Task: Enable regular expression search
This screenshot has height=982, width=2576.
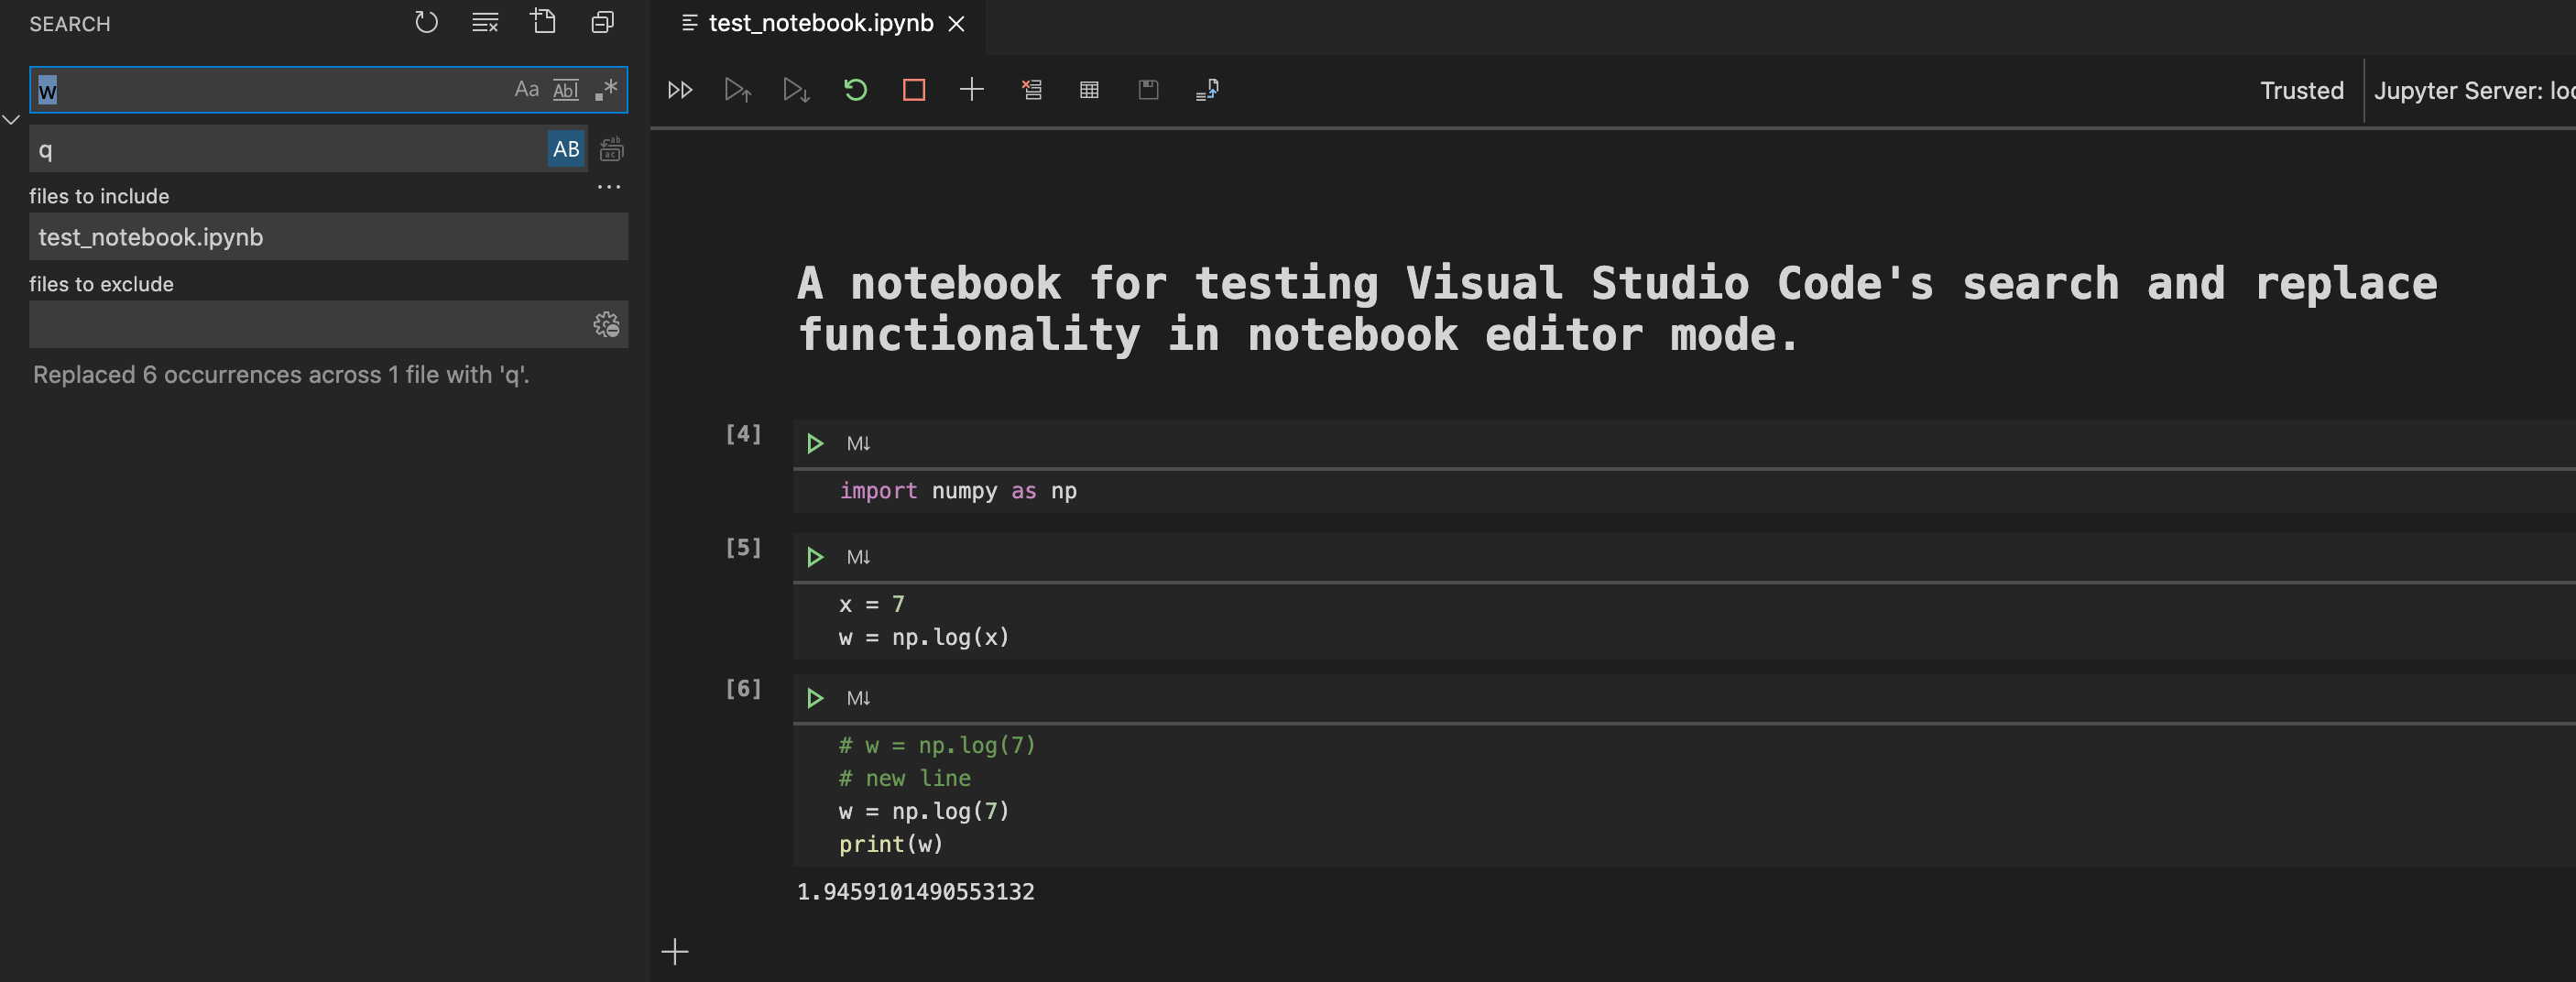Action: click(x=605, y=90)
